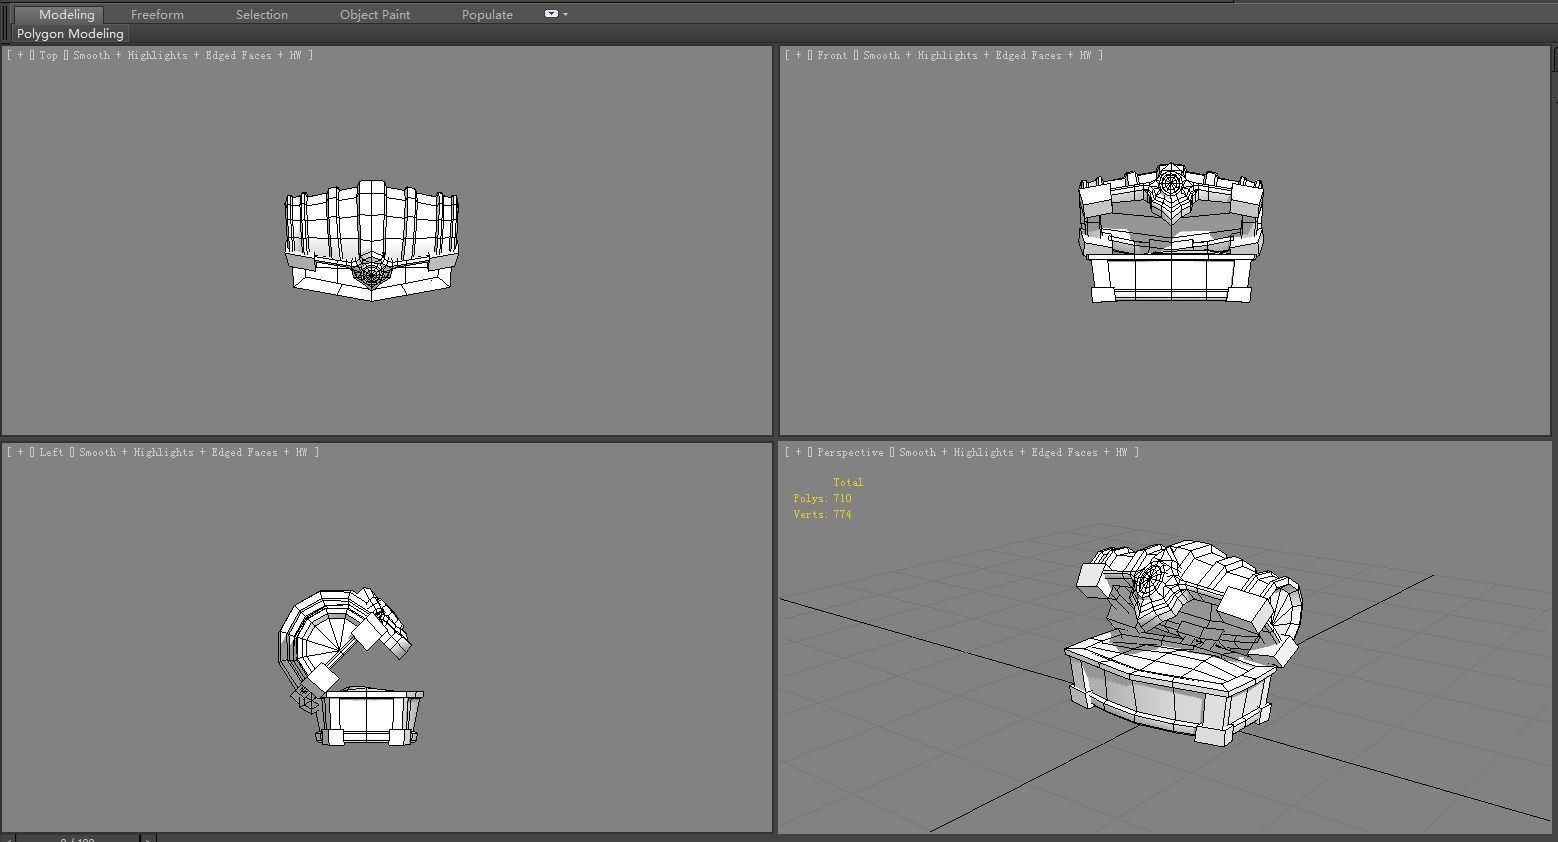Screen dimensions: 1558x842
Task: Click the Left viewport point-of-view label
Action: (x=51, y=453)
